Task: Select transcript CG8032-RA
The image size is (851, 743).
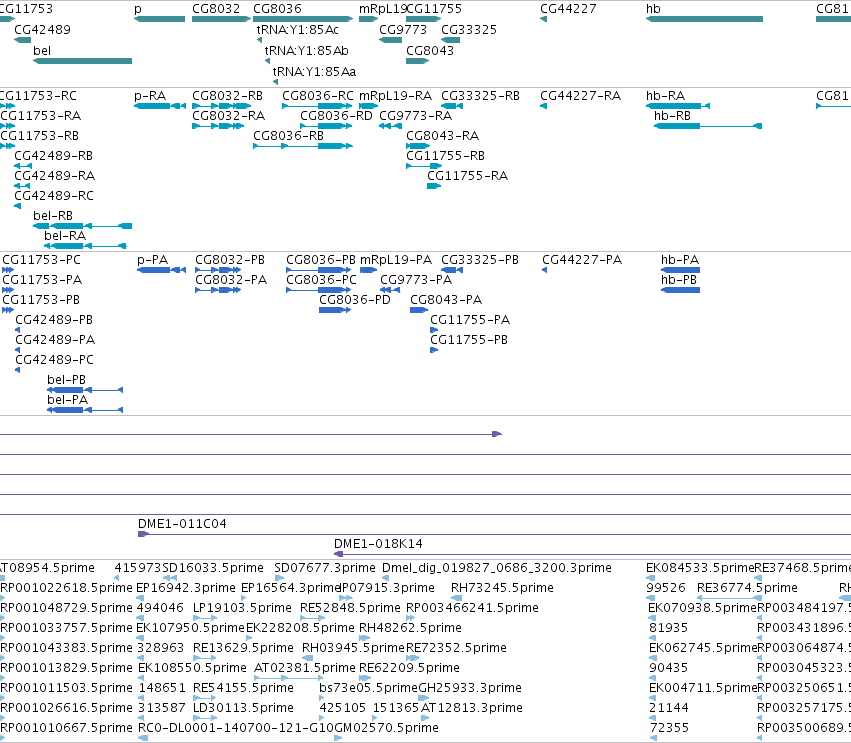Action: (228, 116)
